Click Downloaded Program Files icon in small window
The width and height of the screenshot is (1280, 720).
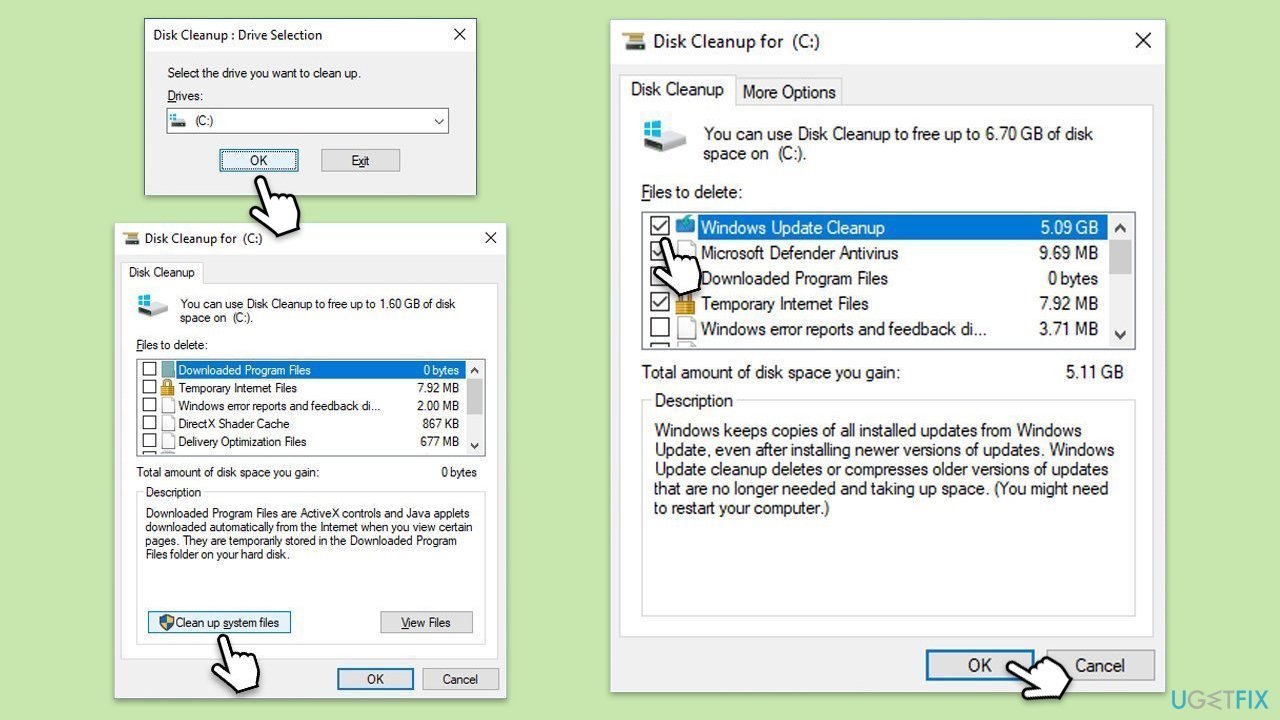tap(168, 370)
